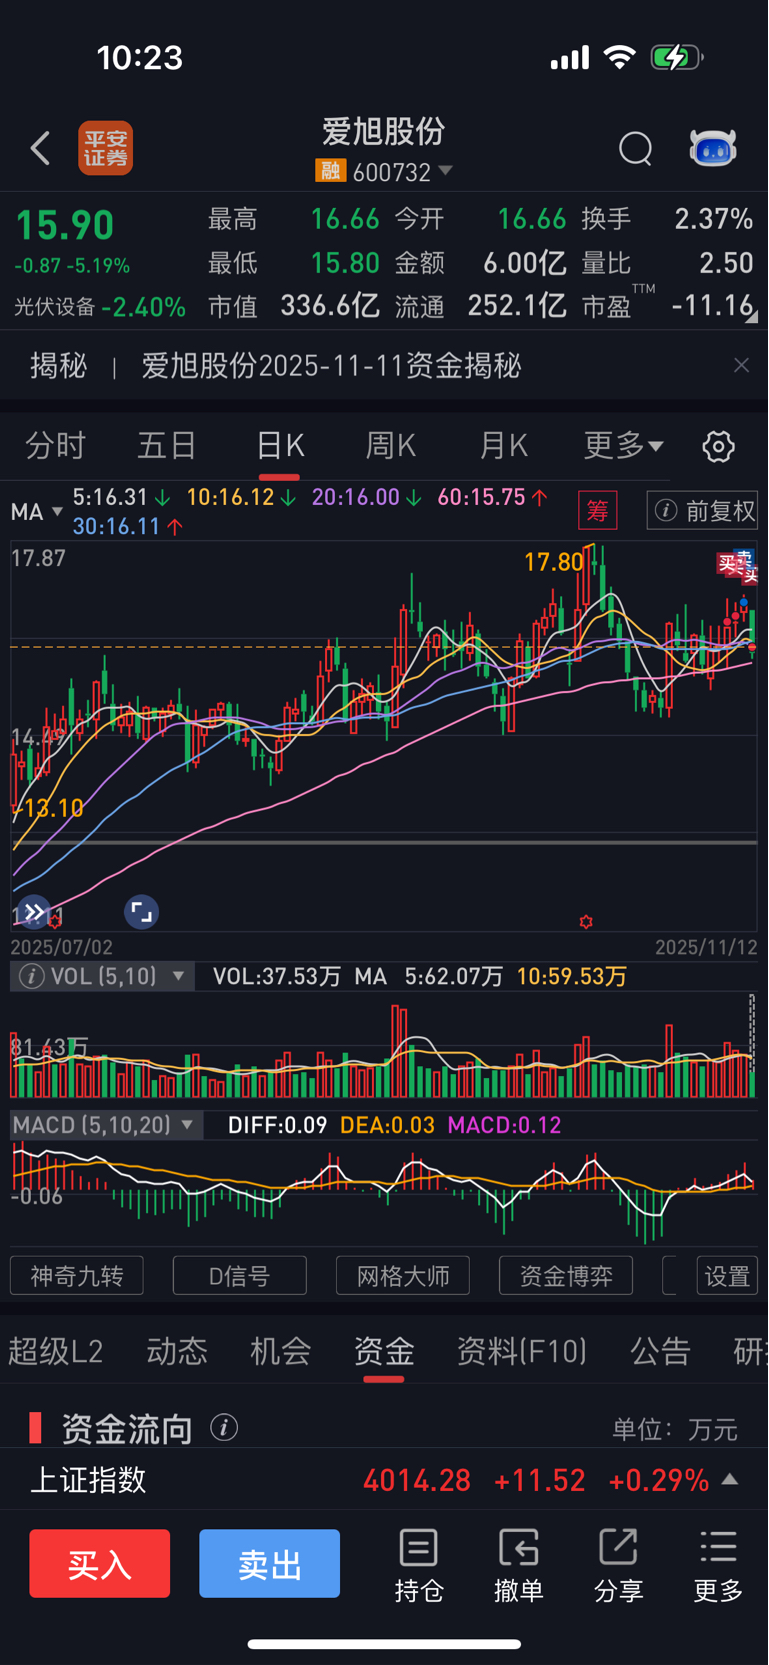The height and width of the screenshot is (1665, 769).
Task: Tap the 13.10 low price marker
Action: 53,808
